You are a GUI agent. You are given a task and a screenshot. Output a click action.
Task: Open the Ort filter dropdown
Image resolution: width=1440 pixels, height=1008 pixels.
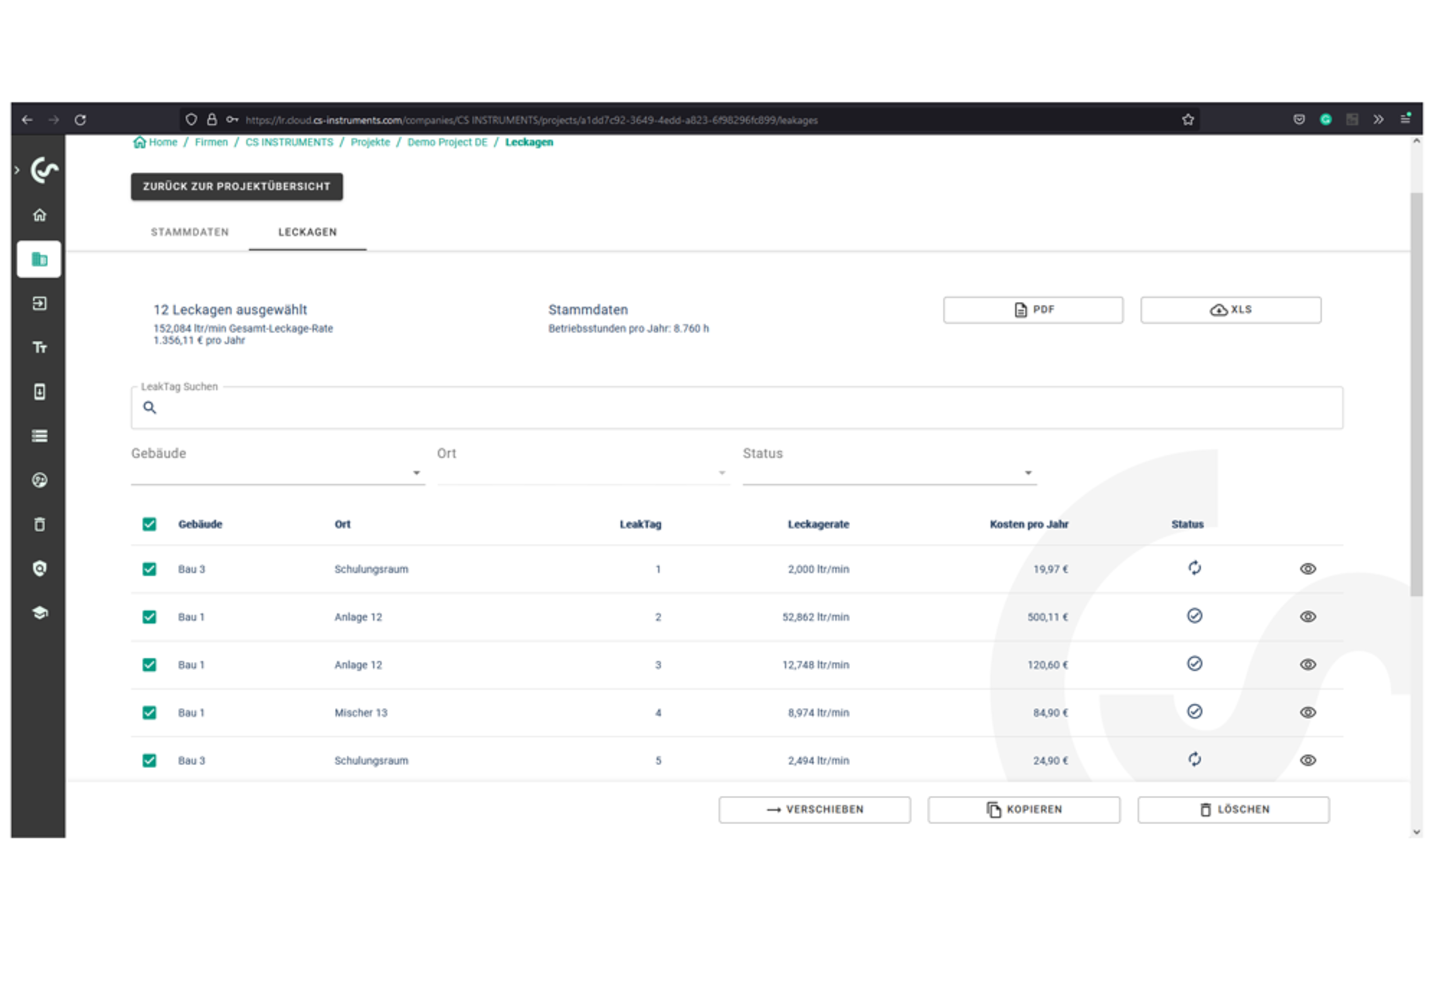[583, 465]
